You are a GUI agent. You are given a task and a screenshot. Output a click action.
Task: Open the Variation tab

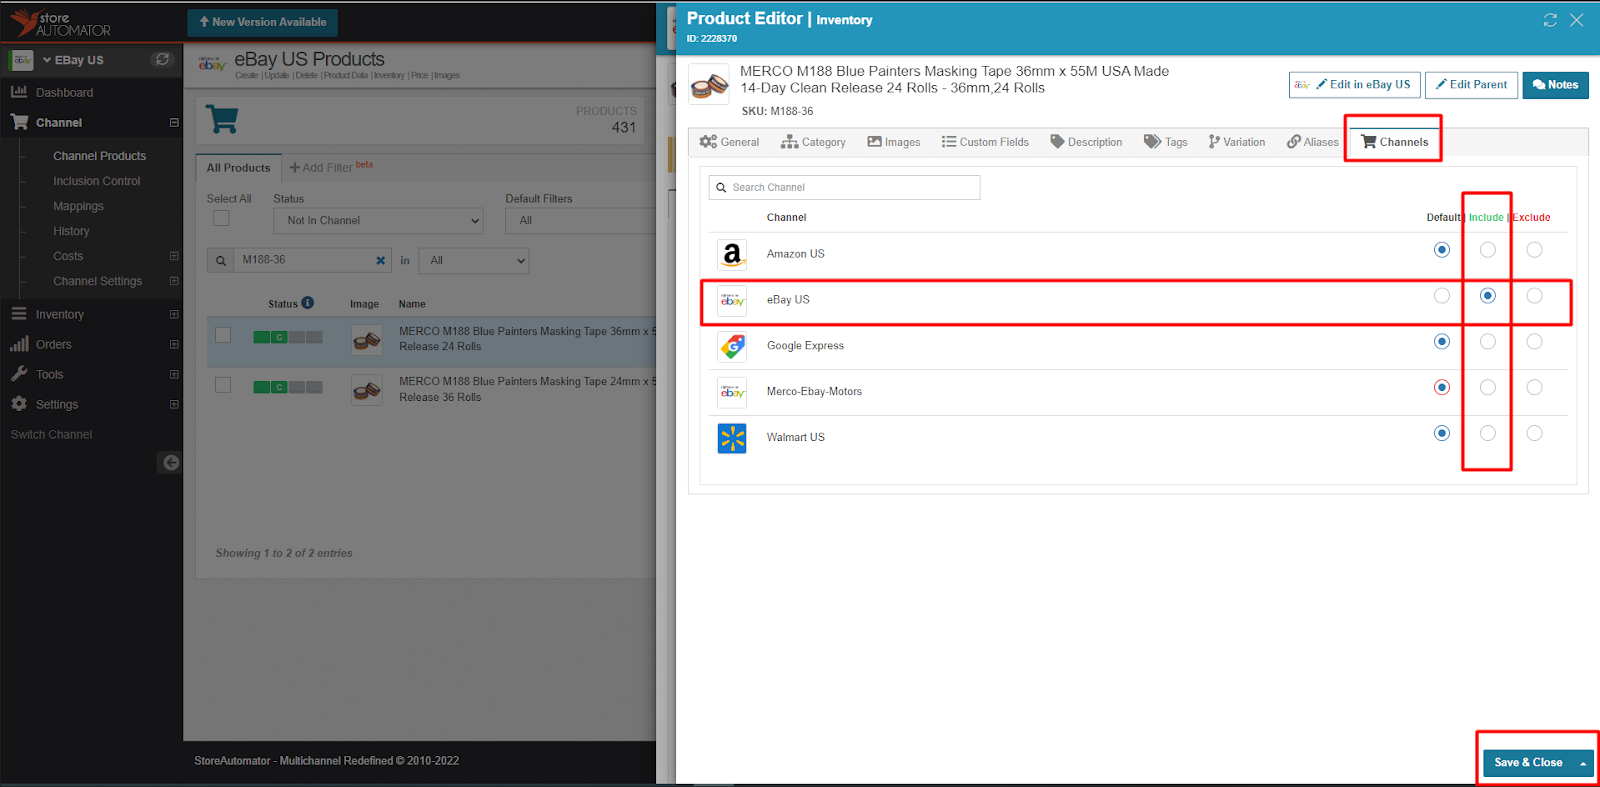pos(1237,142)
